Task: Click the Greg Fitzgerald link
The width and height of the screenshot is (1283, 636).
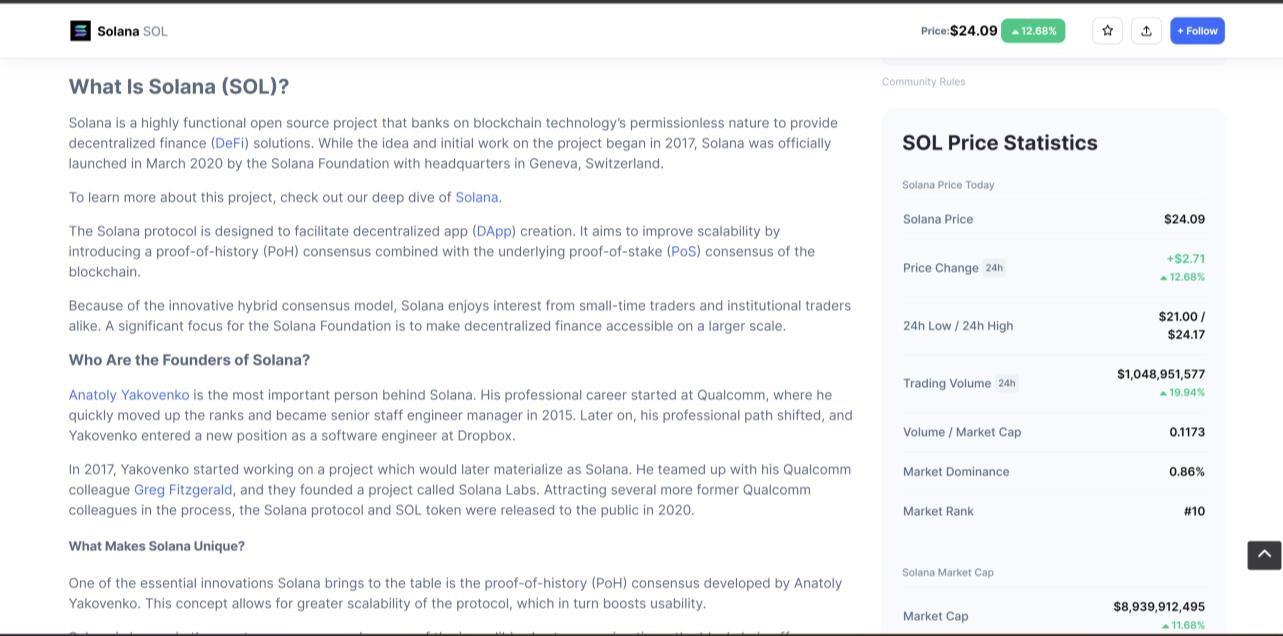Action: tap(183, 490)
